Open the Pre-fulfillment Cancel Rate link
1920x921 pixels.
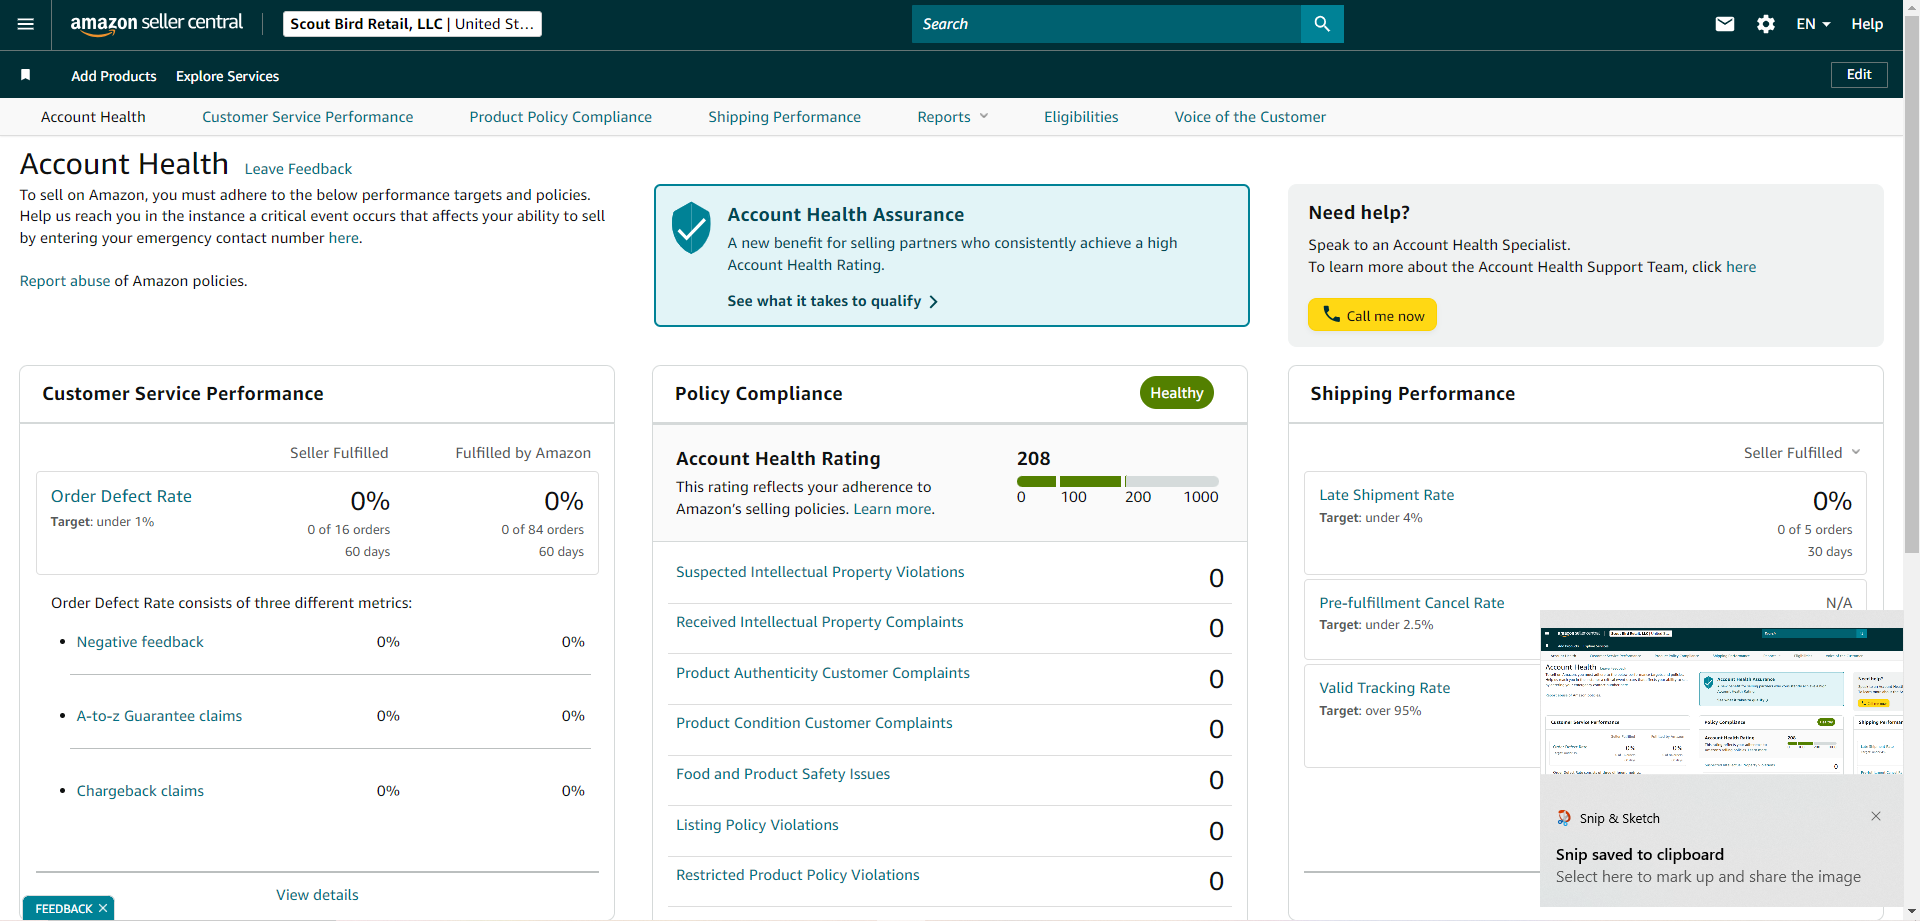point(1411,603)
